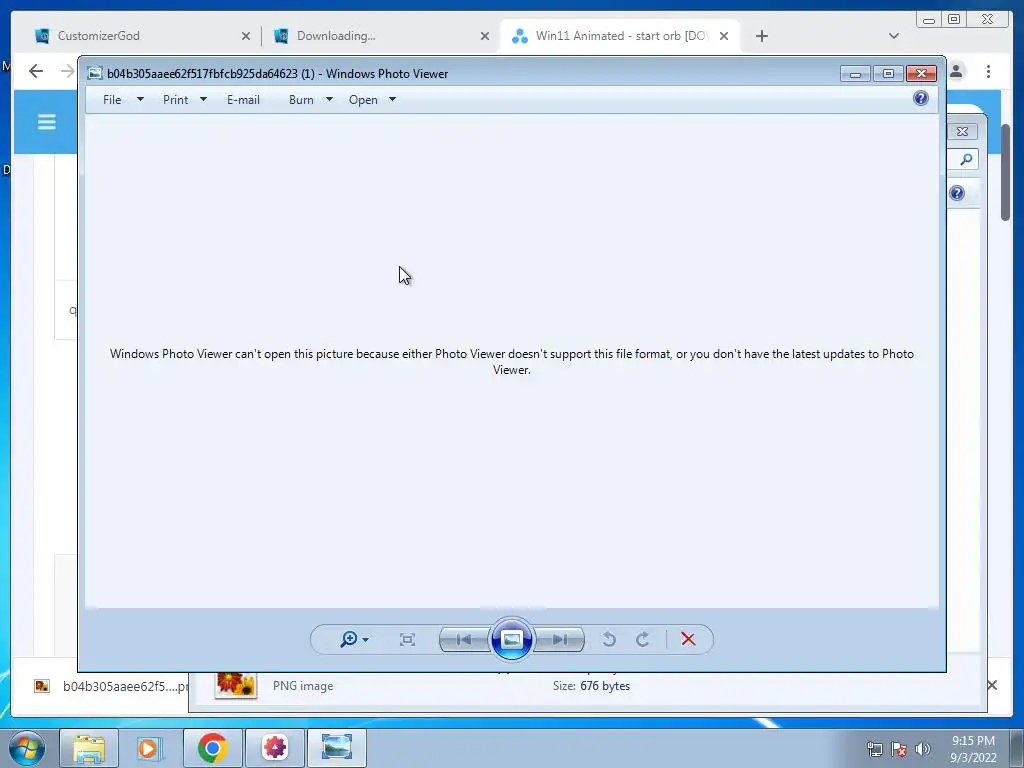Go to next picture in Photo Viewer
This screenshot has height=768, width=1024.
tap(560, 639)
